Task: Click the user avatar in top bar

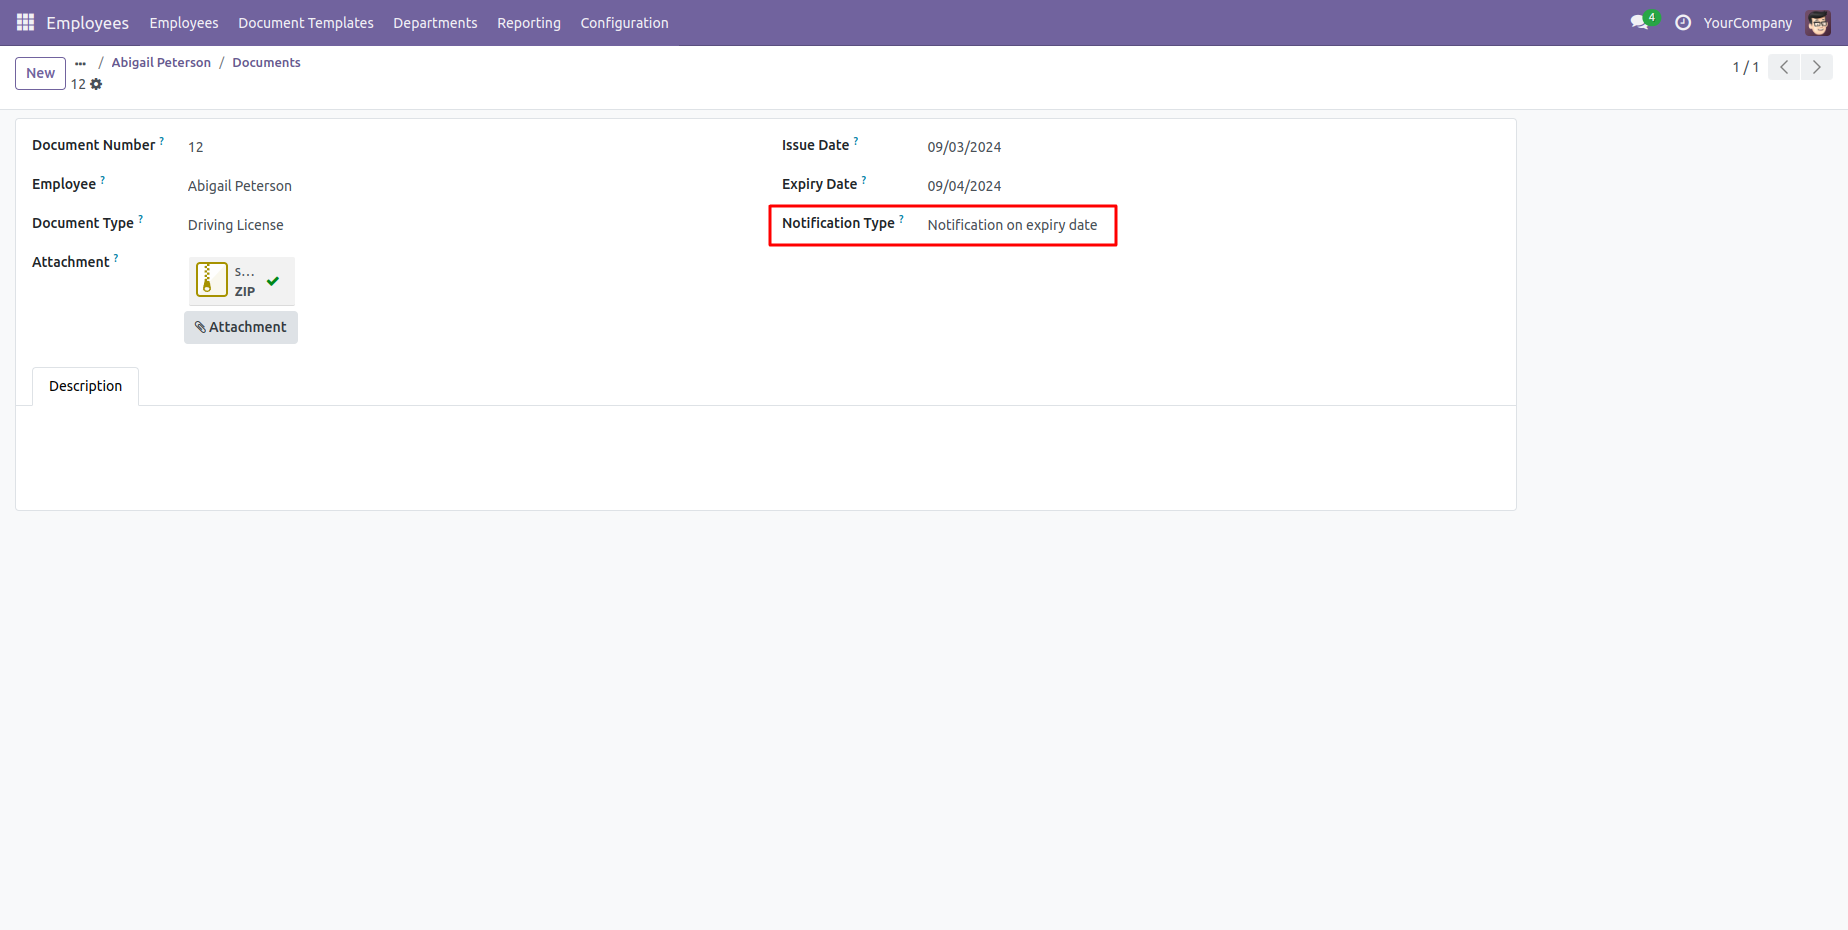Action: (x=1817, y=22)
